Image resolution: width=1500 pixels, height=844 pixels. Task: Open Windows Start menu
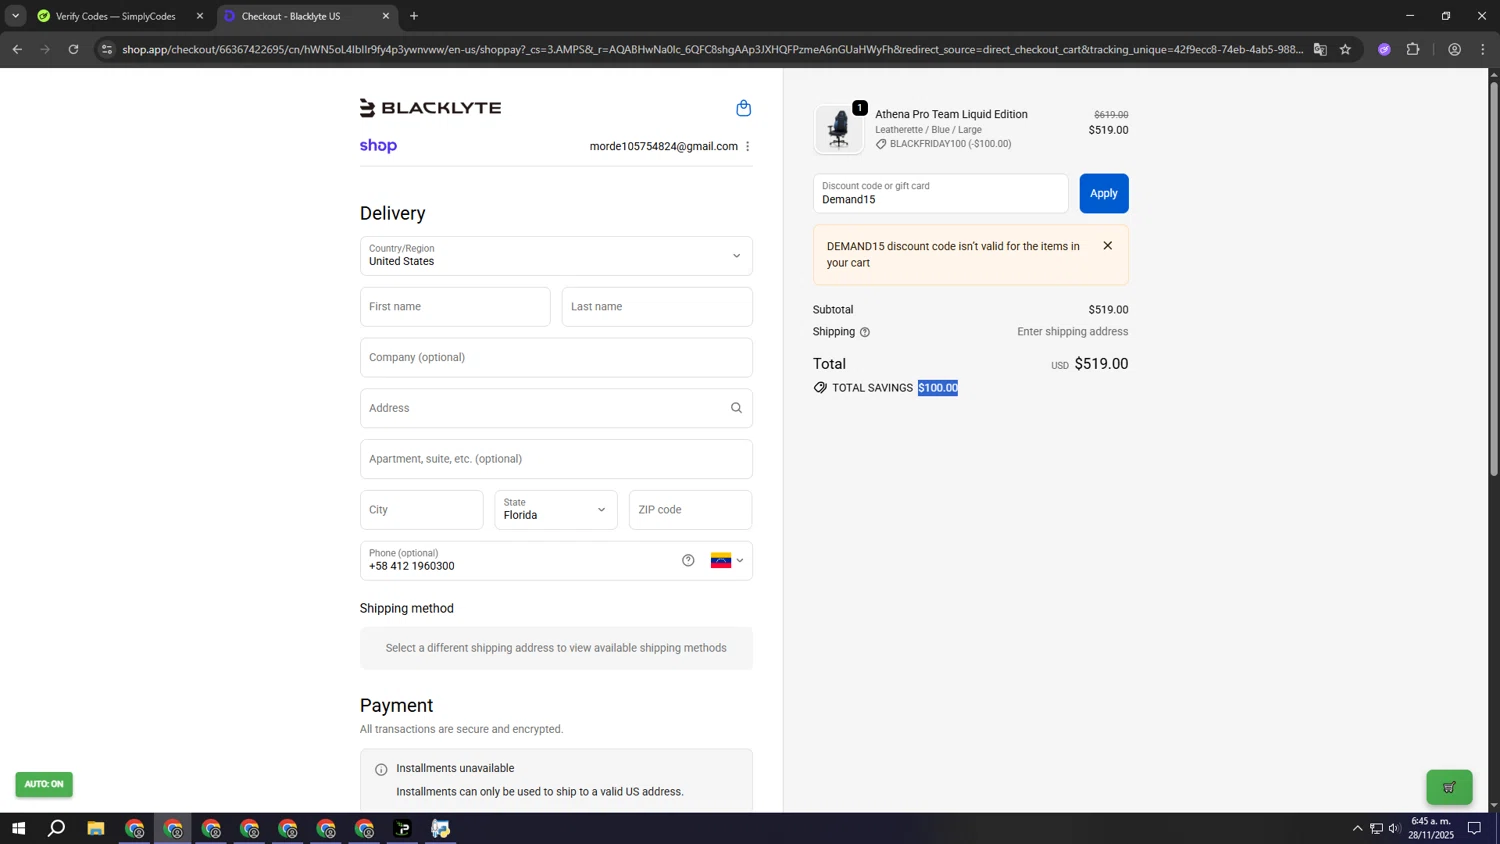tap(18, 828)
